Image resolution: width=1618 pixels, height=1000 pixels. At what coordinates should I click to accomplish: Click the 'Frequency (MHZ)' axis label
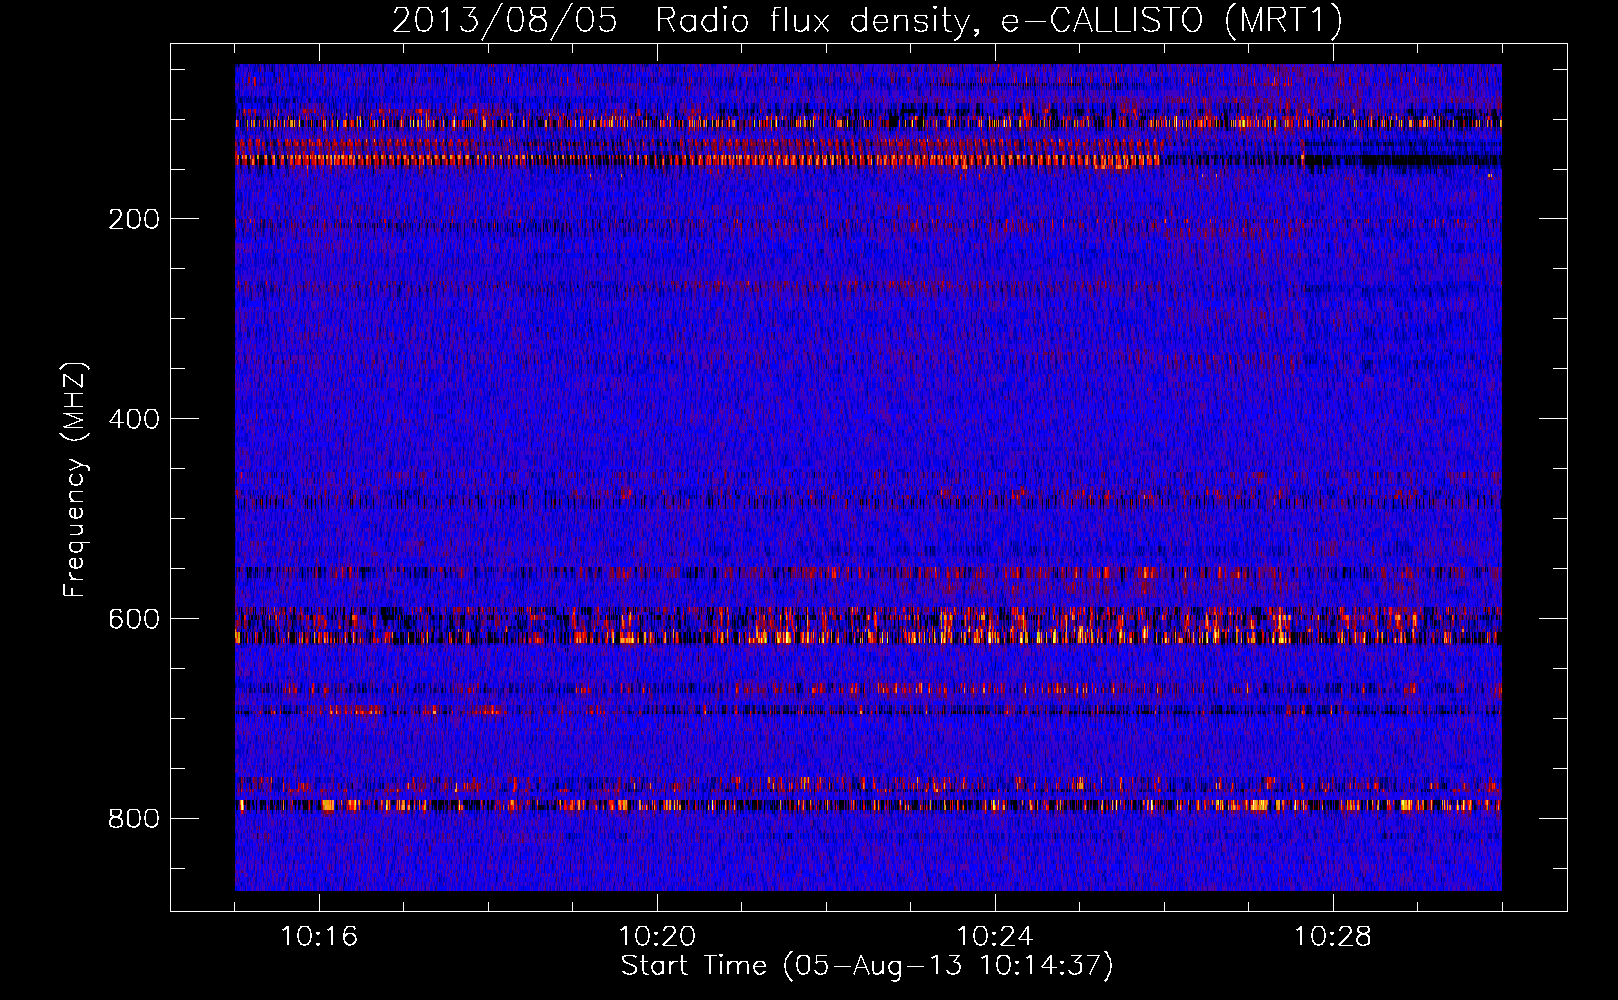click(75, 480)
